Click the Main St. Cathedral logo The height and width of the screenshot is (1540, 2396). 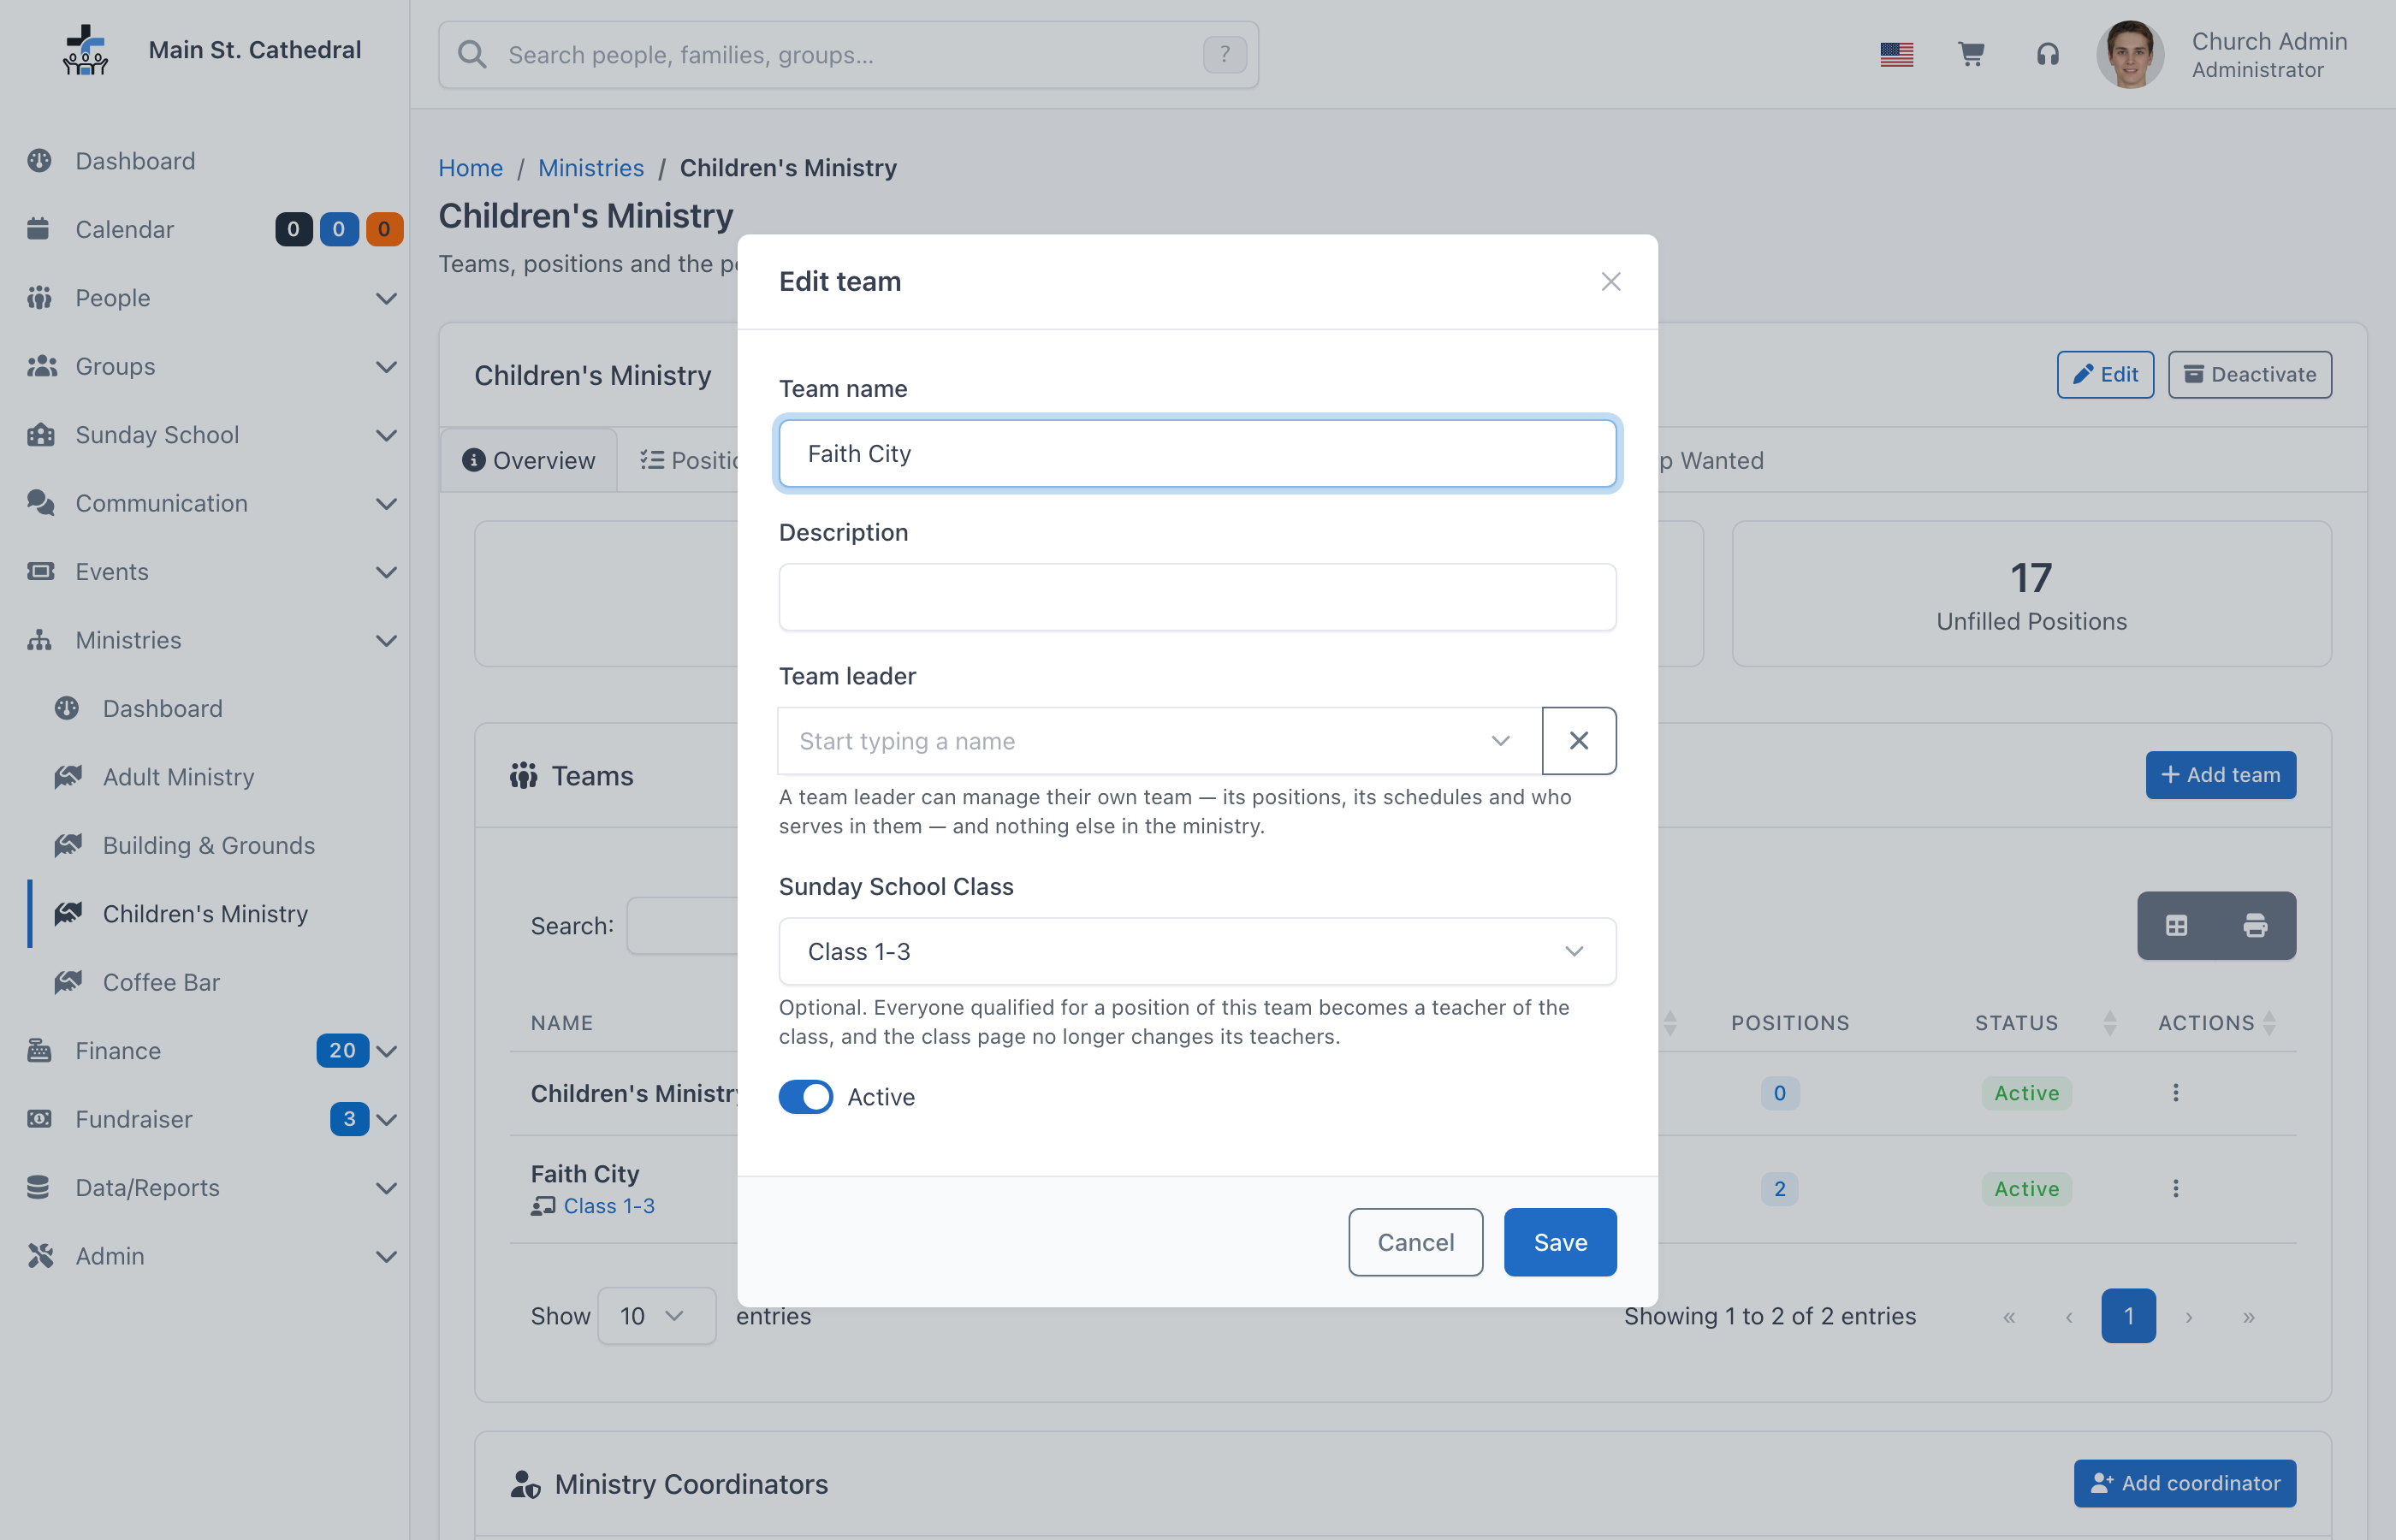pos(85,50)
